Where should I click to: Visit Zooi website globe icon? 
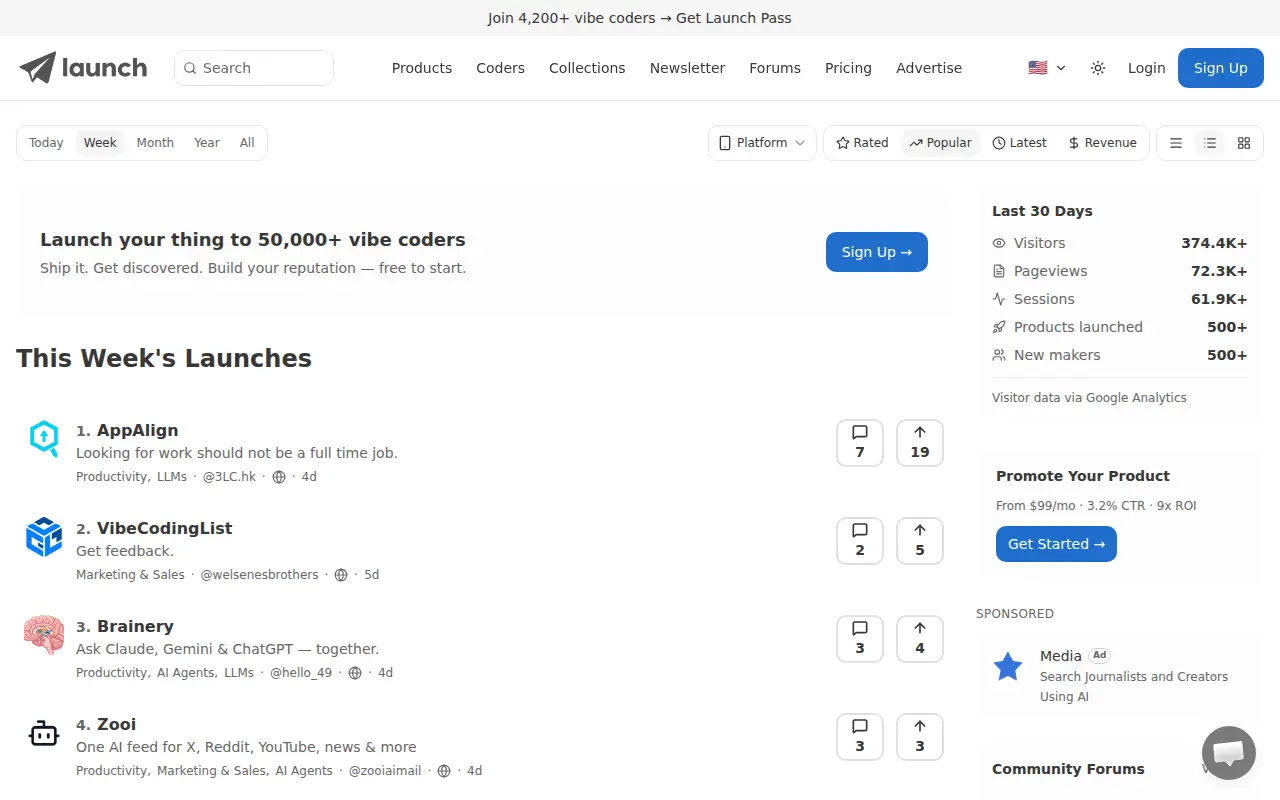(x=444, y=771)
